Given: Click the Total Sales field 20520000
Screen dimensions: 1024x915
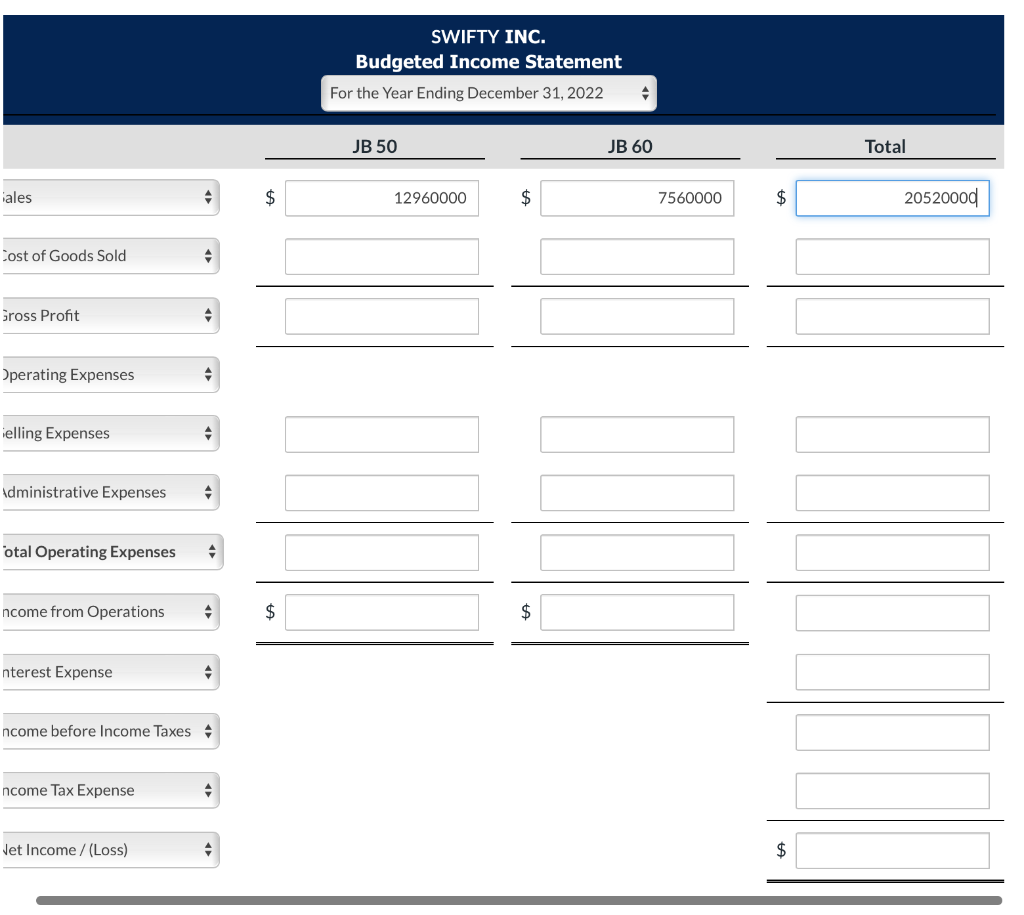Looking at the screenshot, I should [x=893, y=198].
